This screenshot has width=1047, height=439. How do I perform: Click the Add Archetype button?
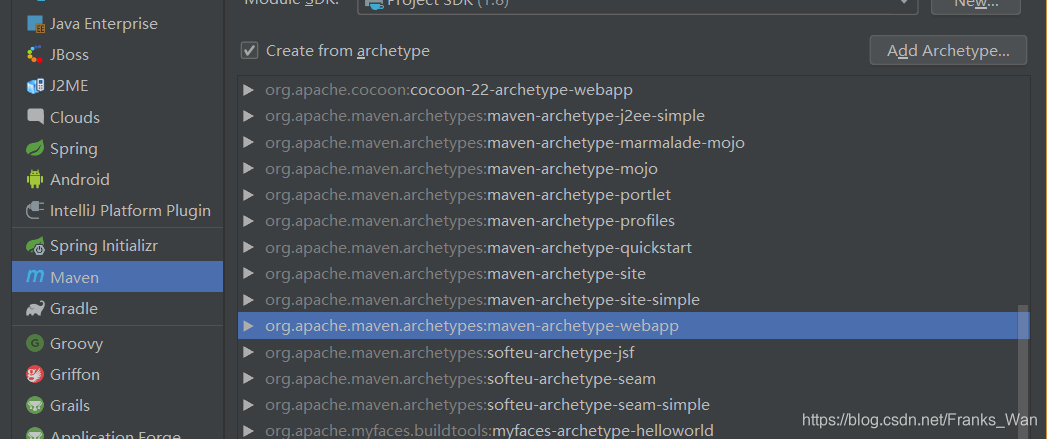click(x=948, y=51)
